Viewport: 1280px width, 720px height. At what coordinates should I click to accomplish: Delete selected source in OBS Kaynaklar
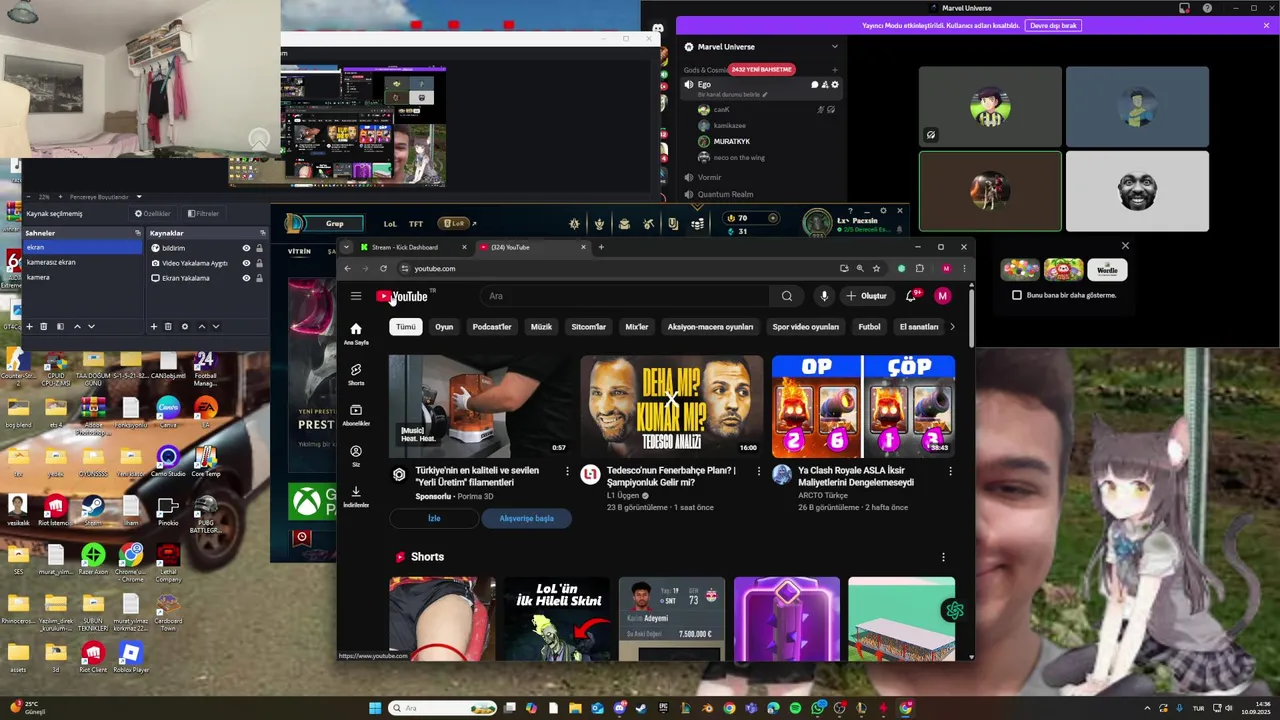168,326
